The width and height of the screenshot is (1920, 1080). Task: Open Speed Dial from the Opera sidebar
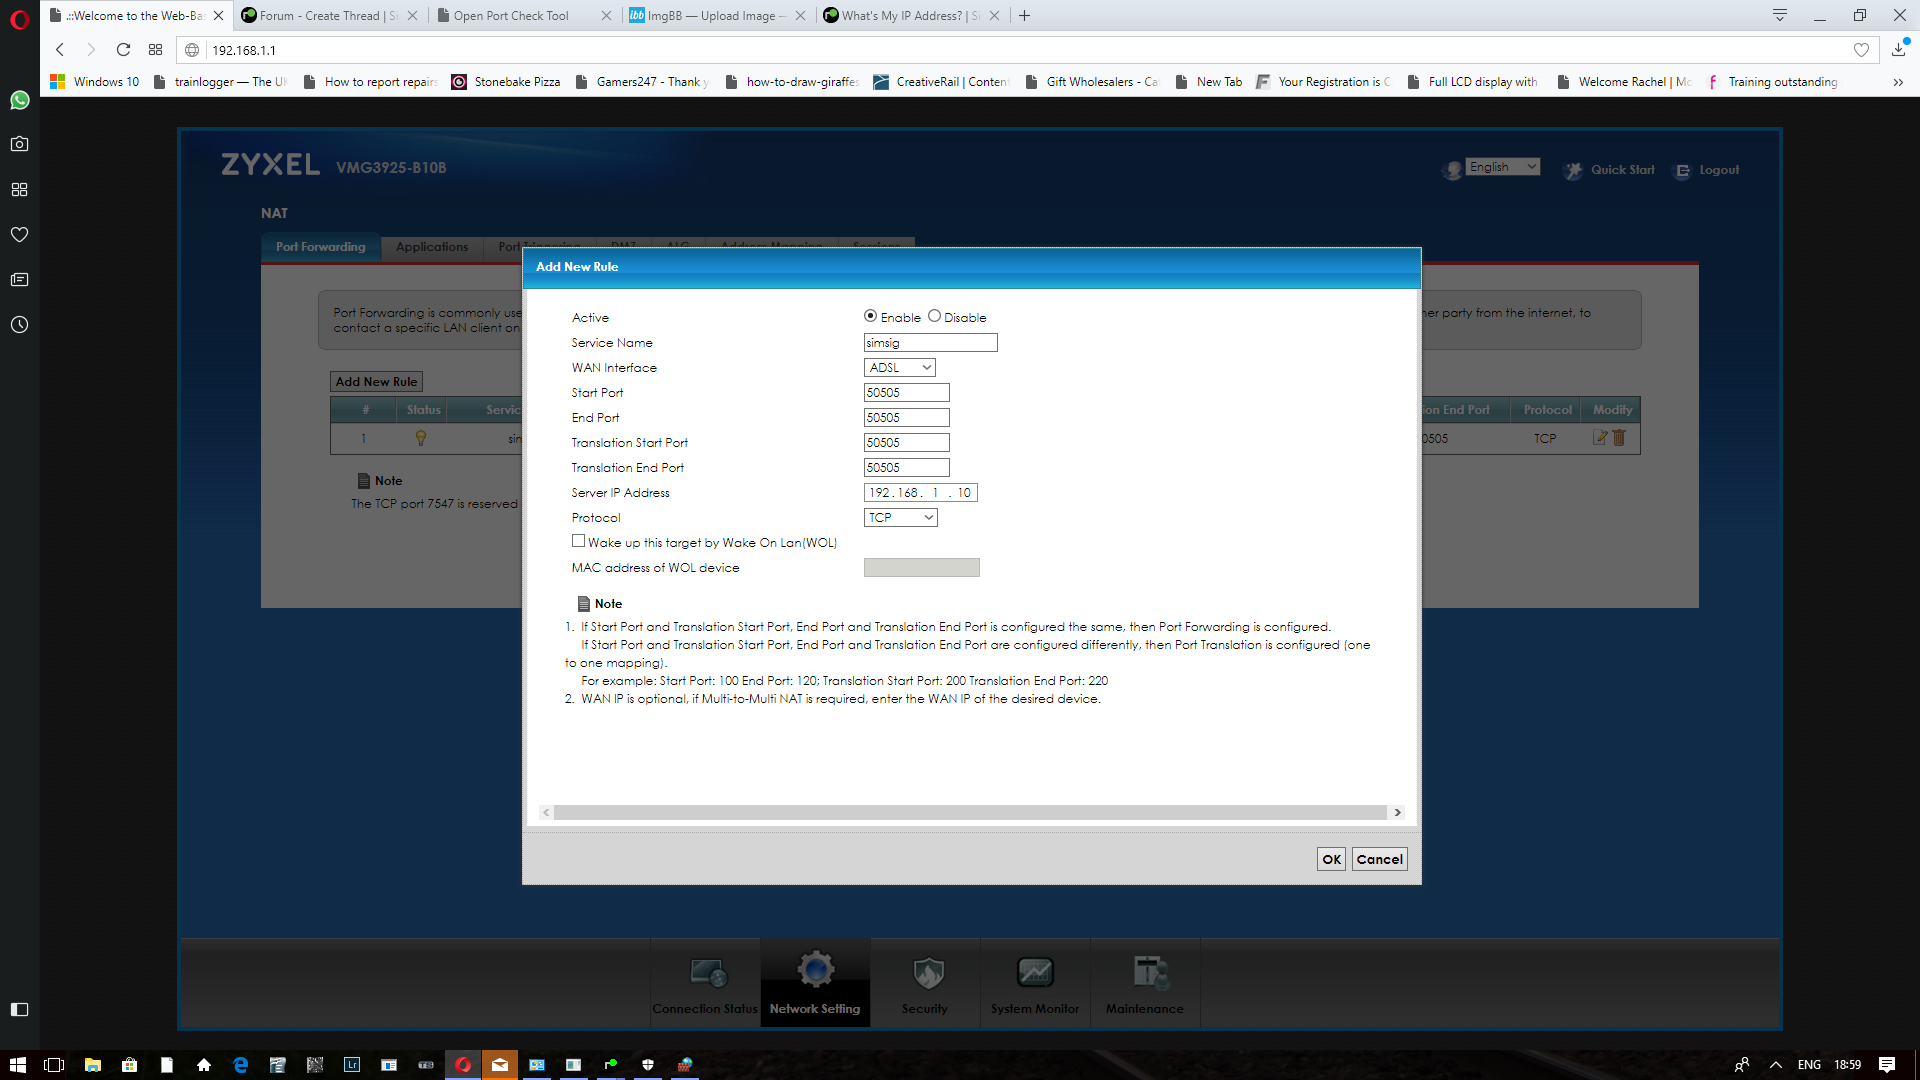coord(19,189)
